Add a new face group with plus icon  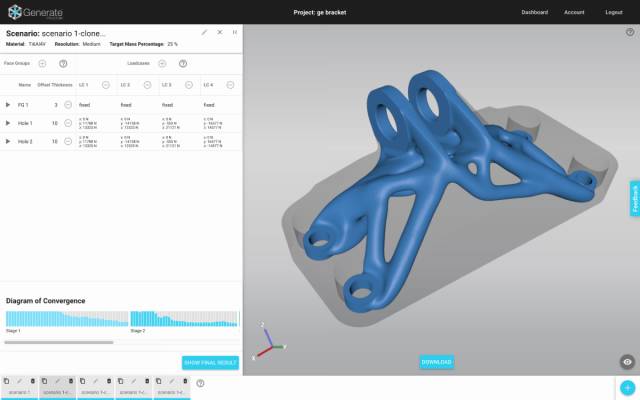42,63
